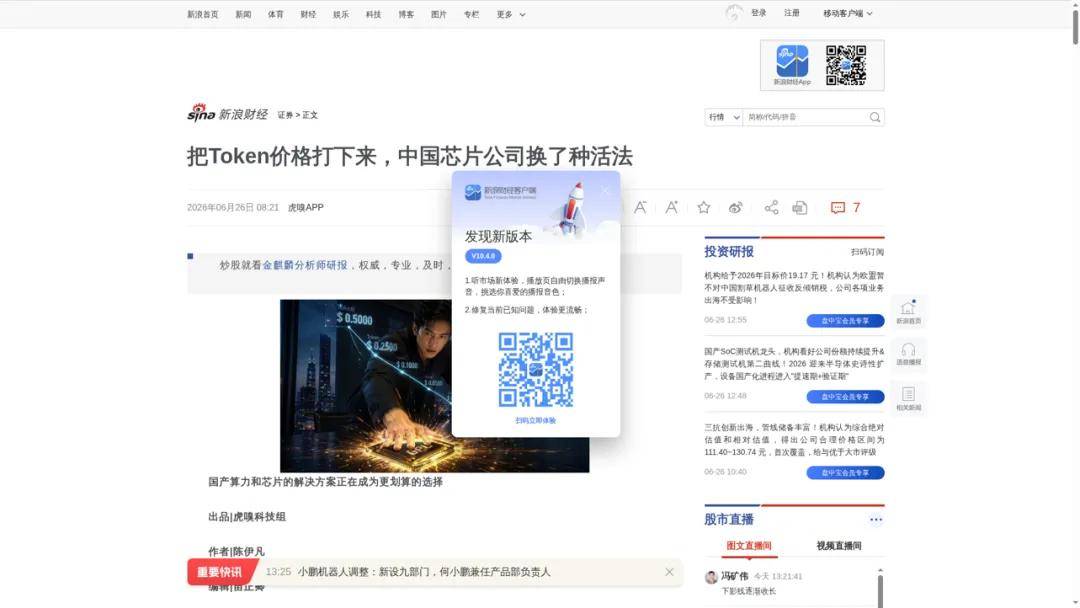The height and width of the screenshot is (608, 1080).
Task: Click the 新浪财经客户端 logo in the popup
Action: [501, 192]
